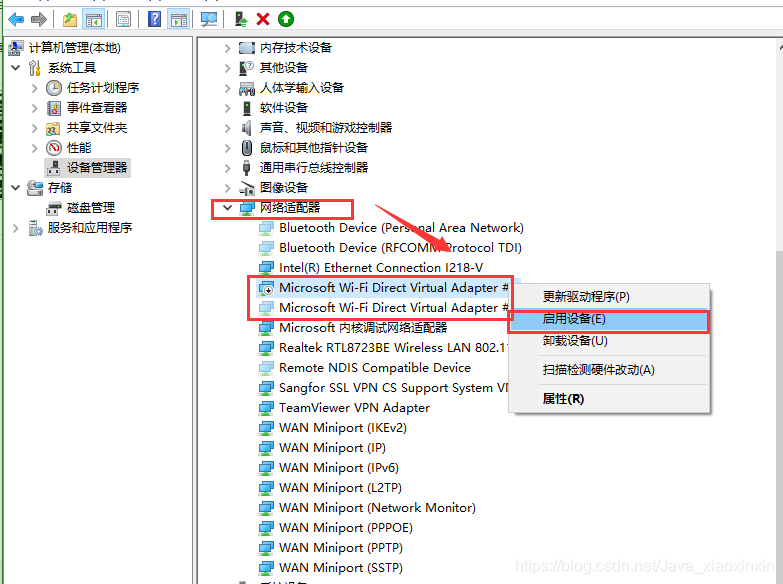783x584 pixels.
Task: Collapse the 存储 node
Action: [15, 187]
